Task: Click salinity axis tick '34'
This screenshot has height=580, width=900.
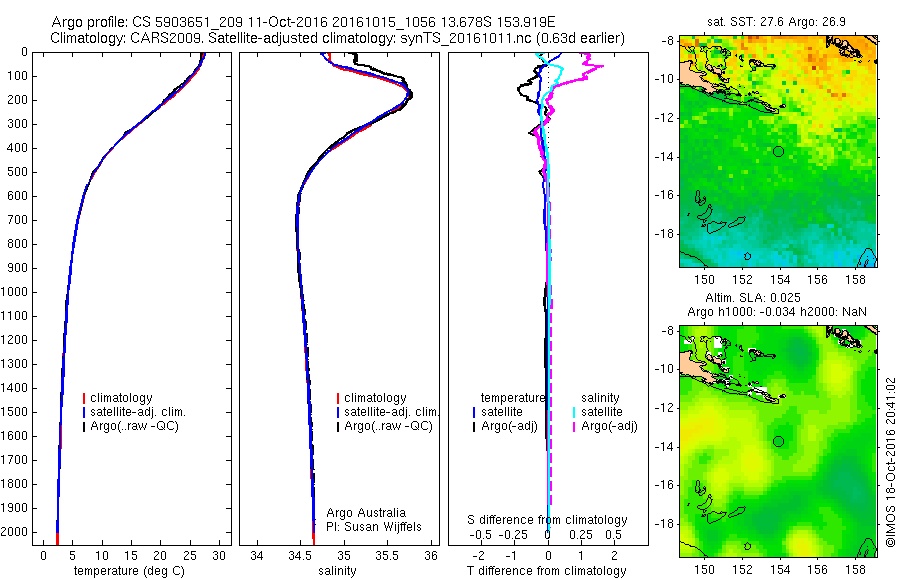Action: click(257, 555)
